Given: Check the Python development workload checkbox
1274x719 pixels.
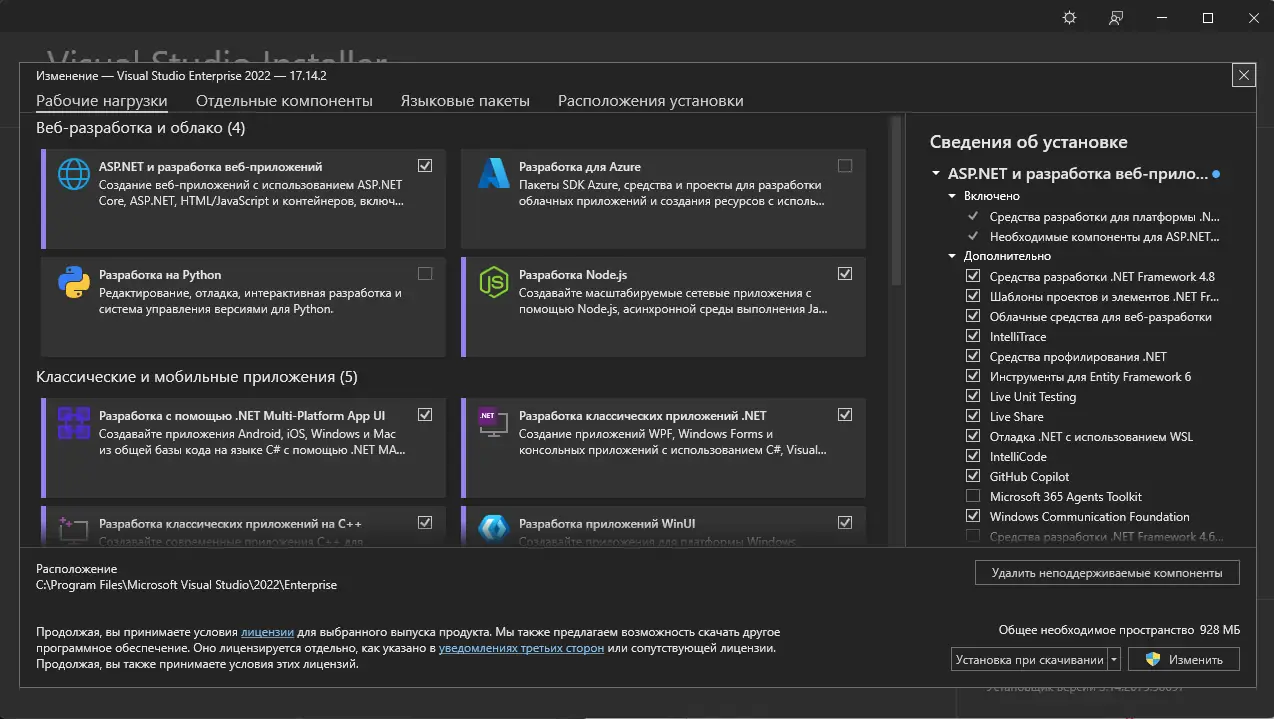Looking at the screenshot, I should (425, 274).
